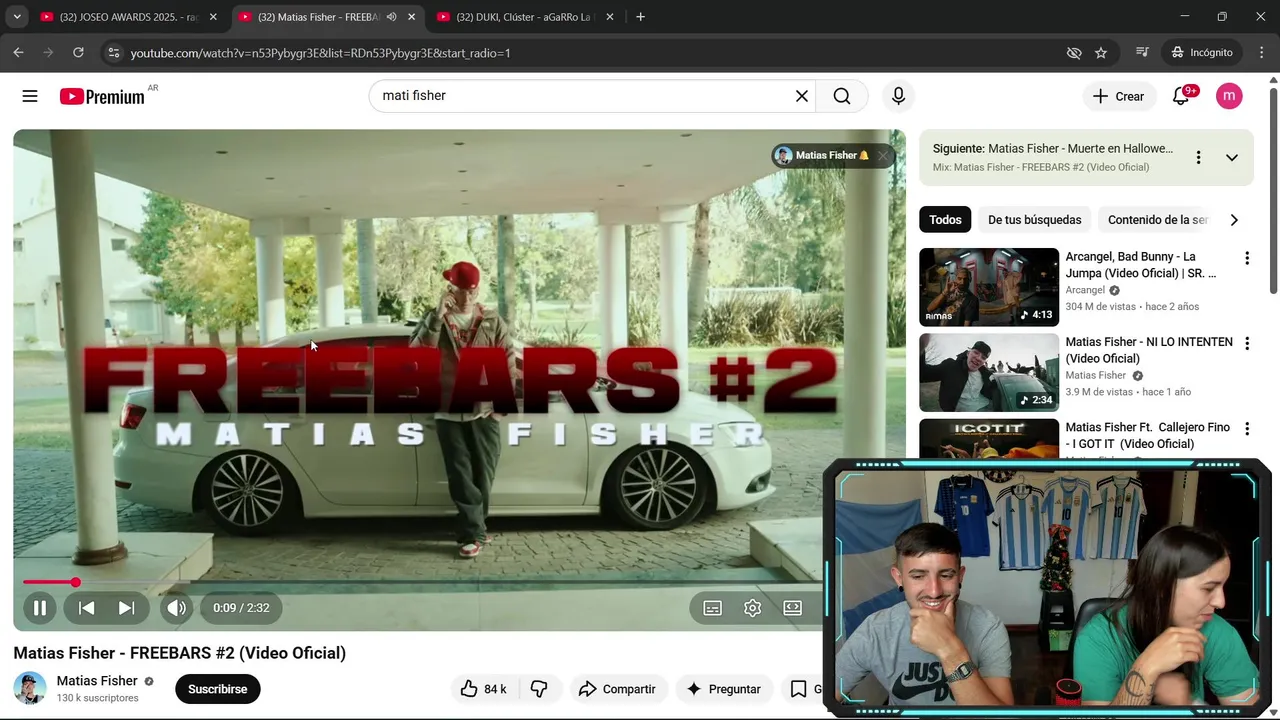Open account avatar menu
This screenshot has height=720, width=1280.
click(x=1229, y=96)
